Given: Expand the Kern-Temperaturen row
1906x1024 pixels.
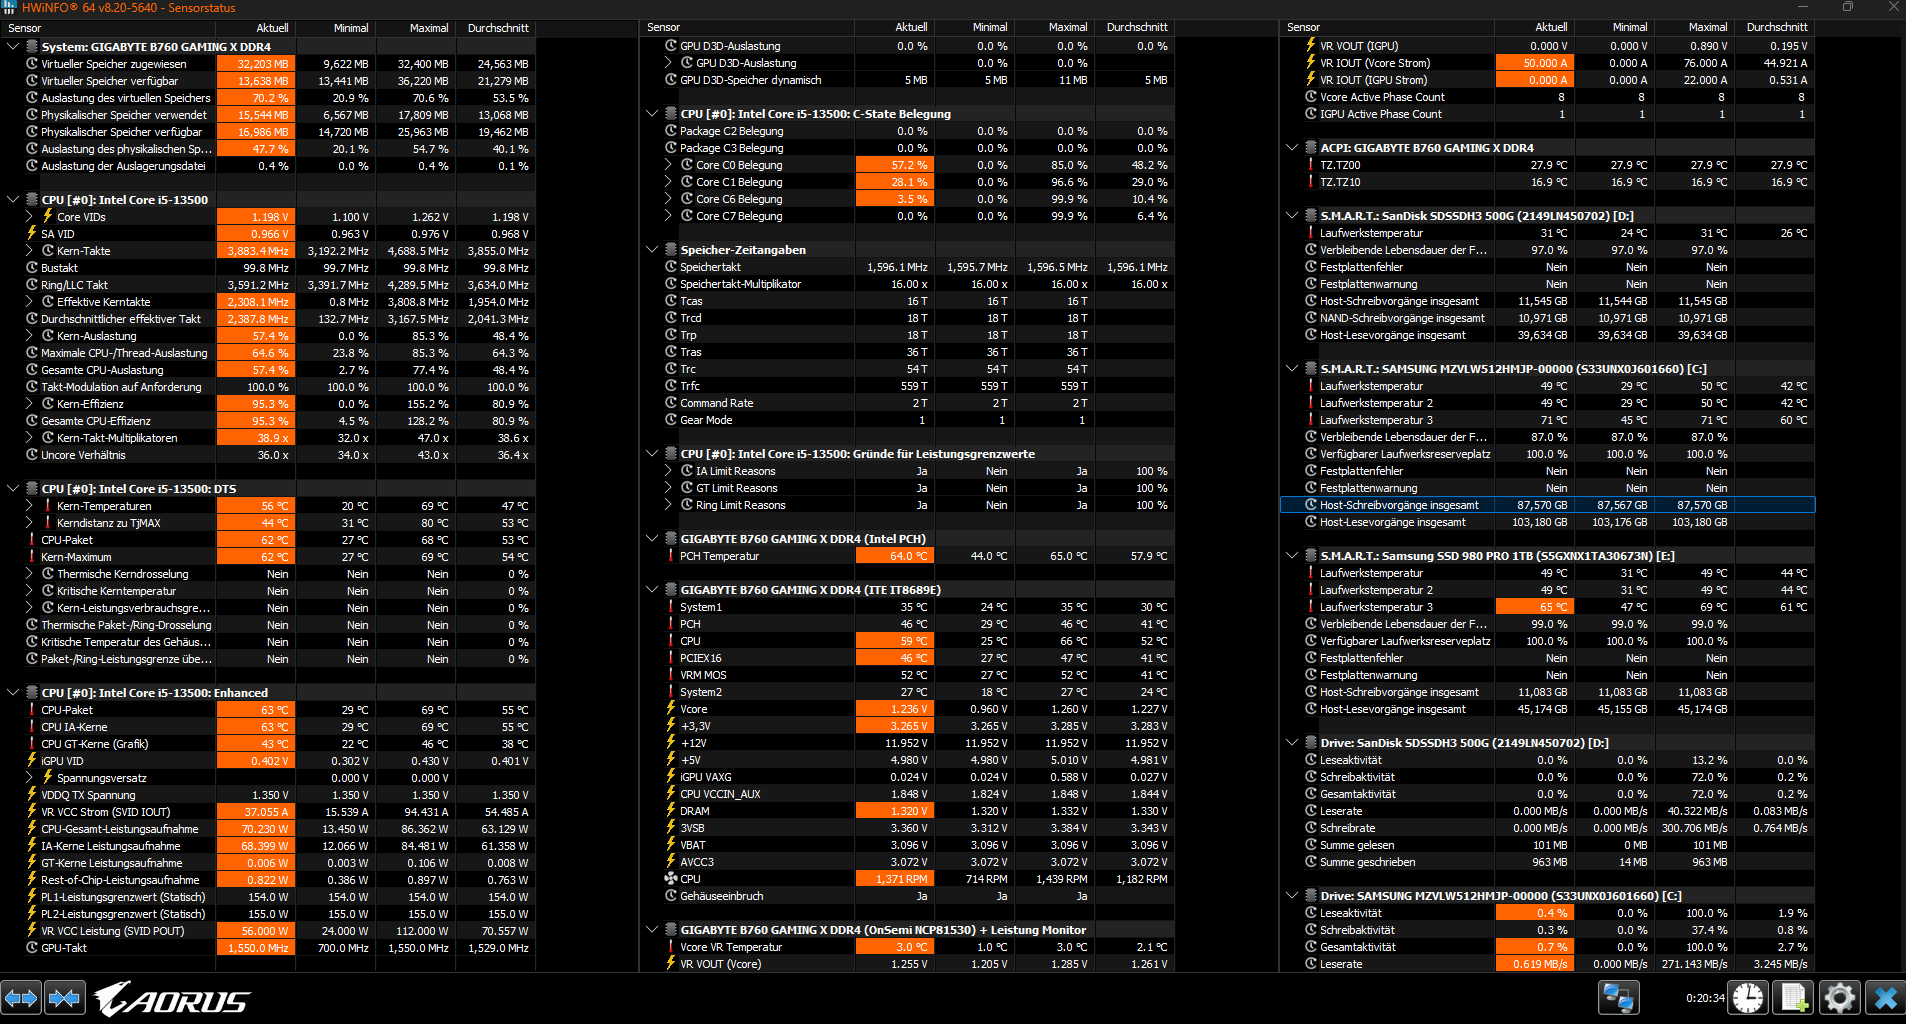Looking at the screenshot, I should pos(29,506).
